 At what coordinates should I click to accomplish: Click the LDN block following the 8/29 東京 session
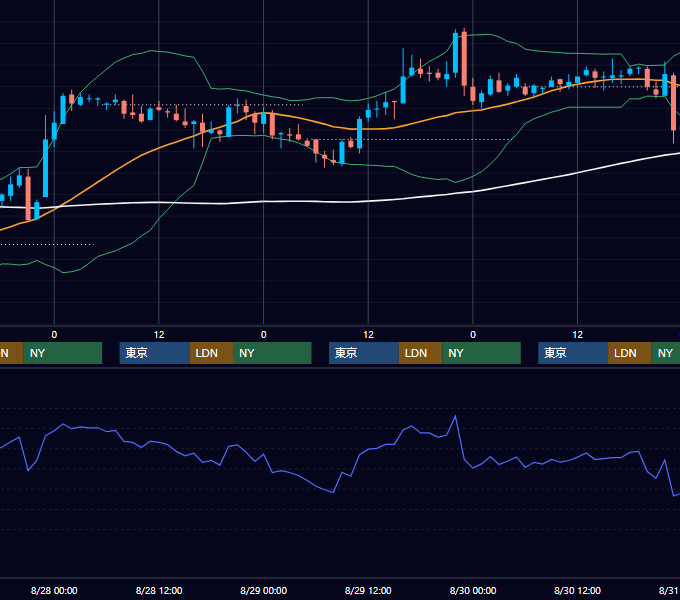click(x=421, y=353)
